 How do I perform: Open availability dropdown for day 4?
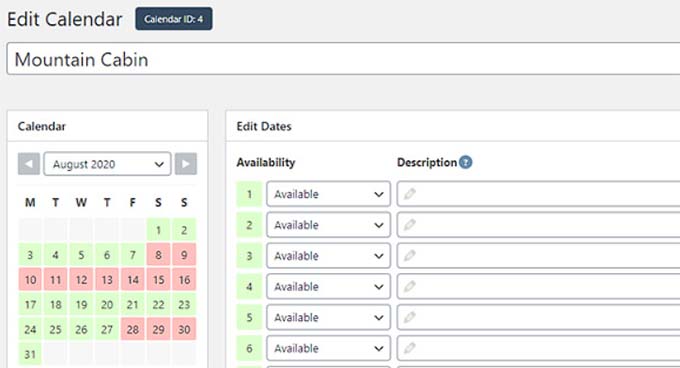pyautogui.click(x=328, y=286)
